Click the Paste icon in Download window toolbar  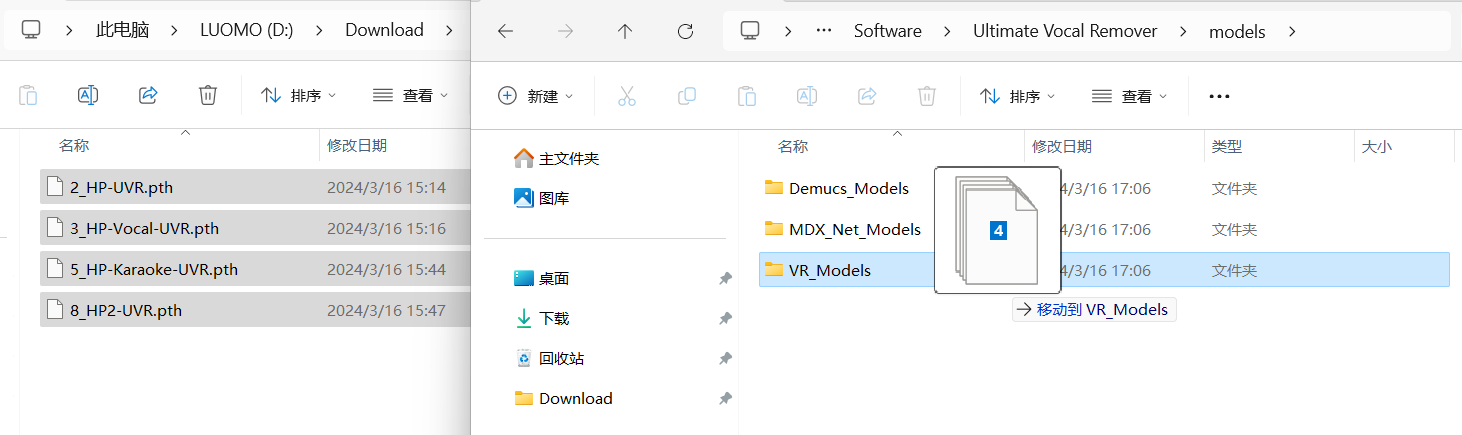[28, 96]
